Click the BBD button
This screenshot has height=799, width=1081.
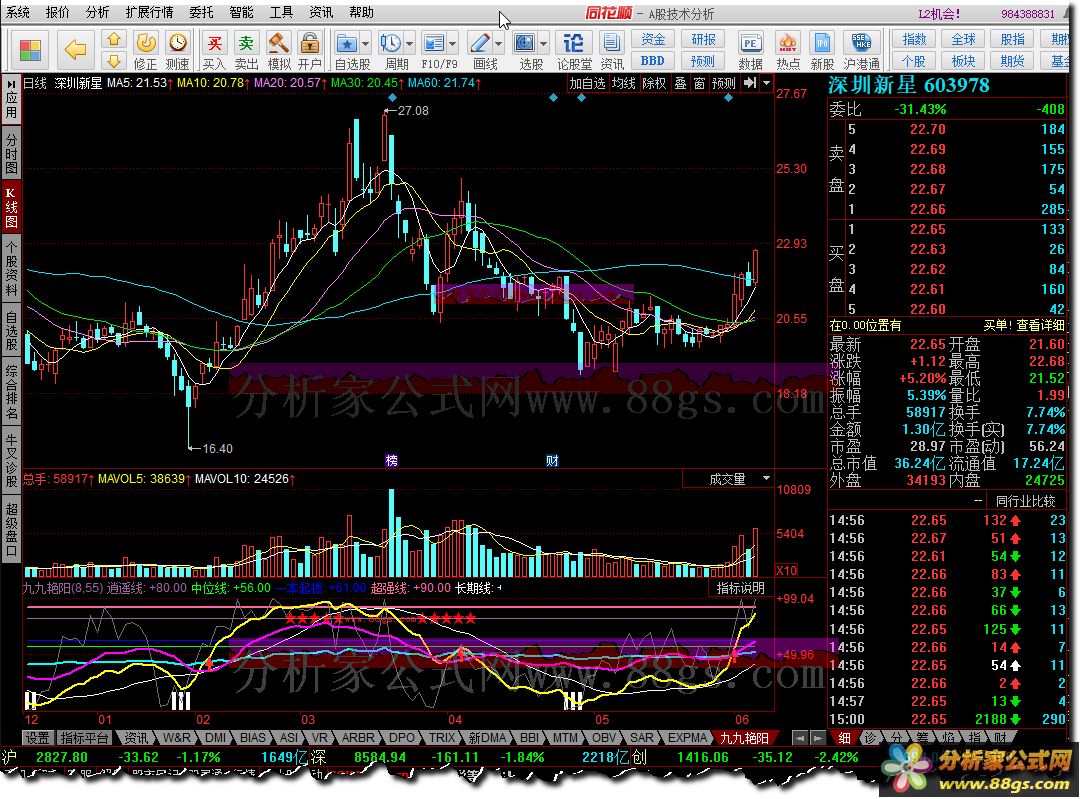click(653, 61)
